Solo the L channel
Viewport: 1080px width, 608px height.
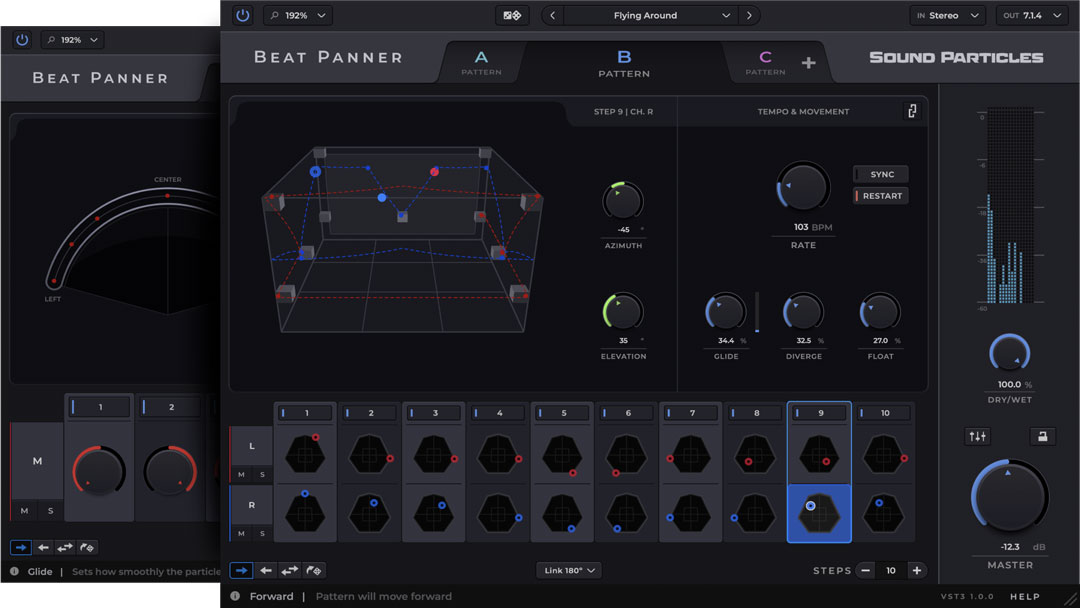tap(262, 474)
